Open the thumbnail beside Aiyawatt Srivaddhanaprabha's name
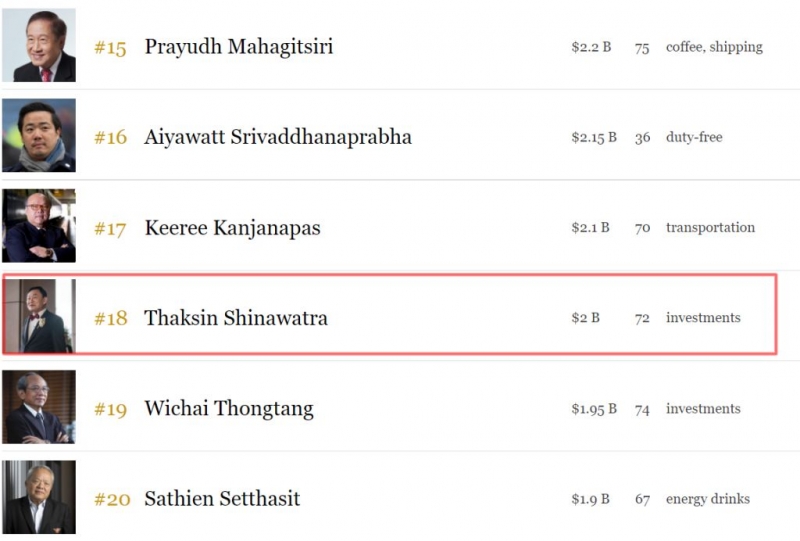The width and height of the screenshot is (800, 541). 38,136
